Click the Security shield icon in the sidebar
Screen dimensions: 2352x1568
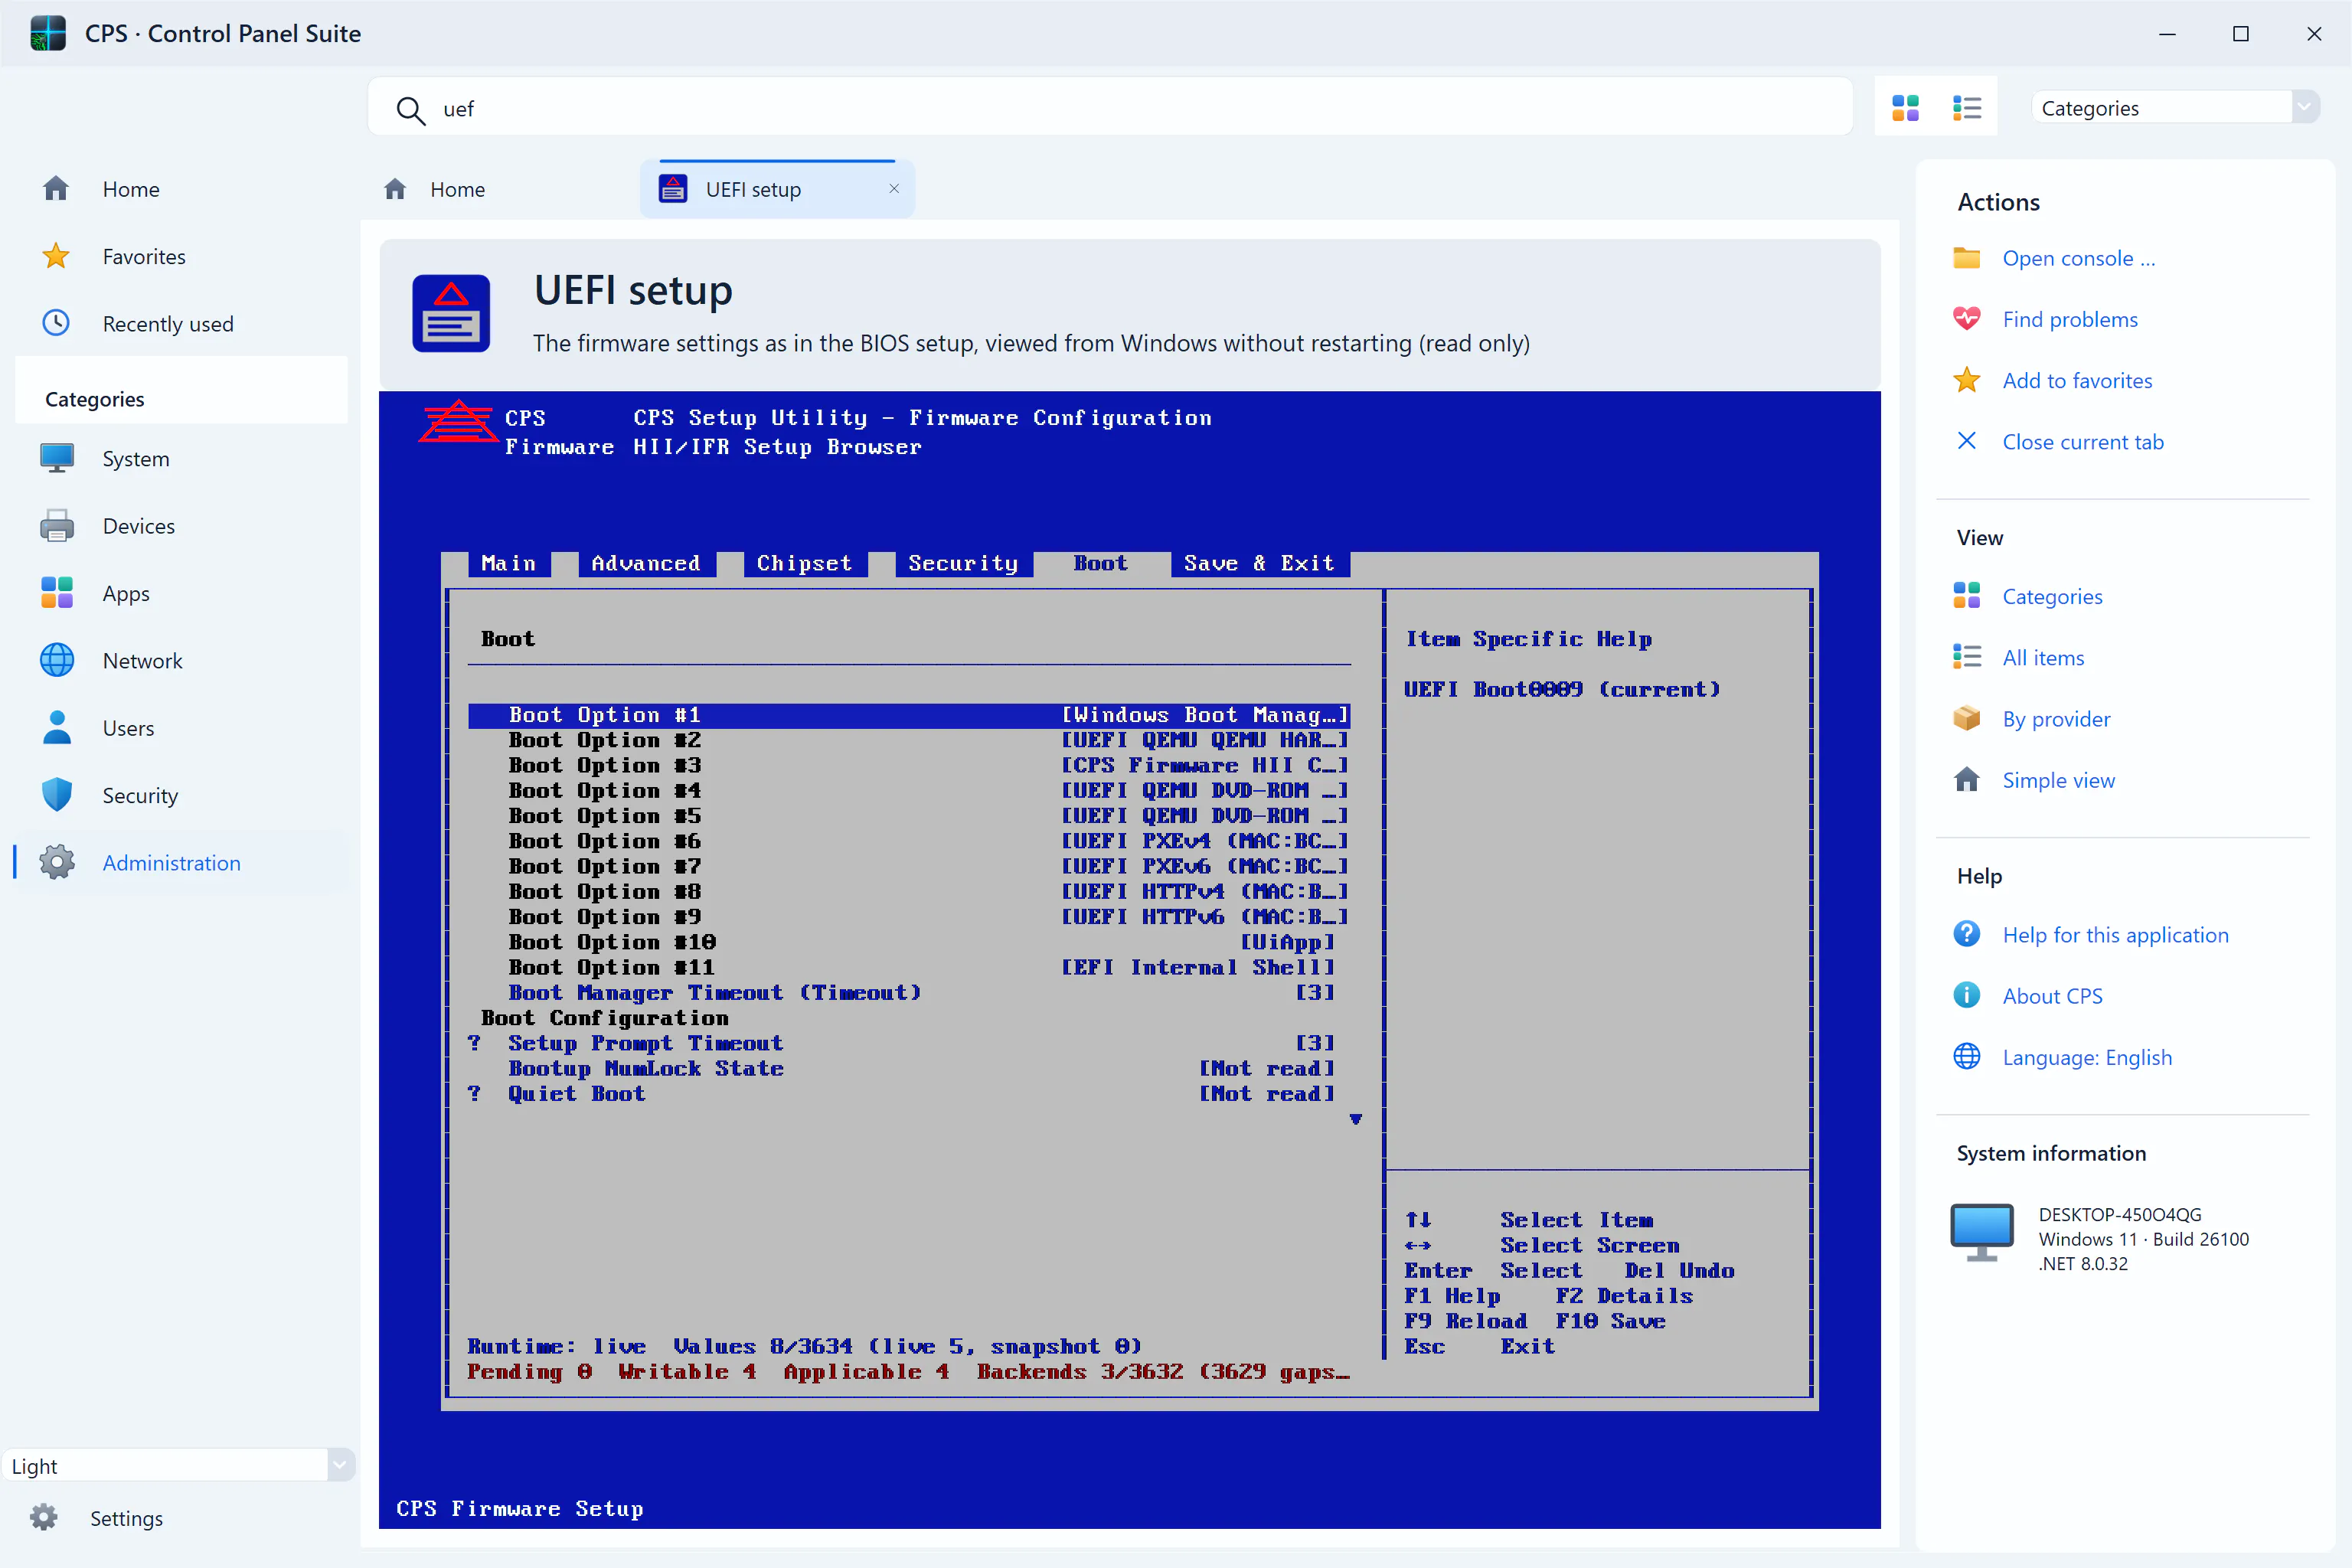[57, 795]
